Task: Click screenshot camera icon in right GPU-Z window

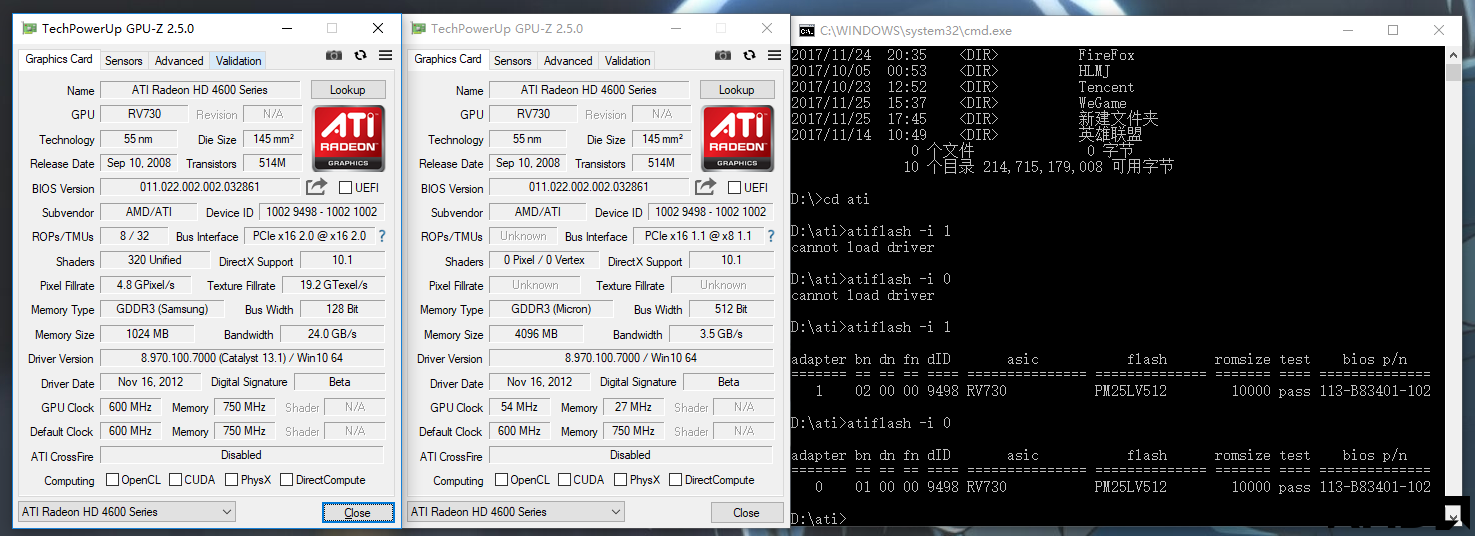Action: pos(723,56)
